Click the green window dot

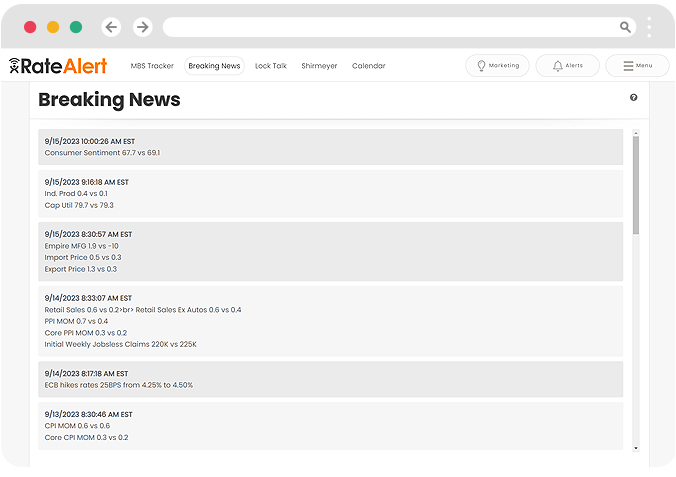(x=76, y=27)
